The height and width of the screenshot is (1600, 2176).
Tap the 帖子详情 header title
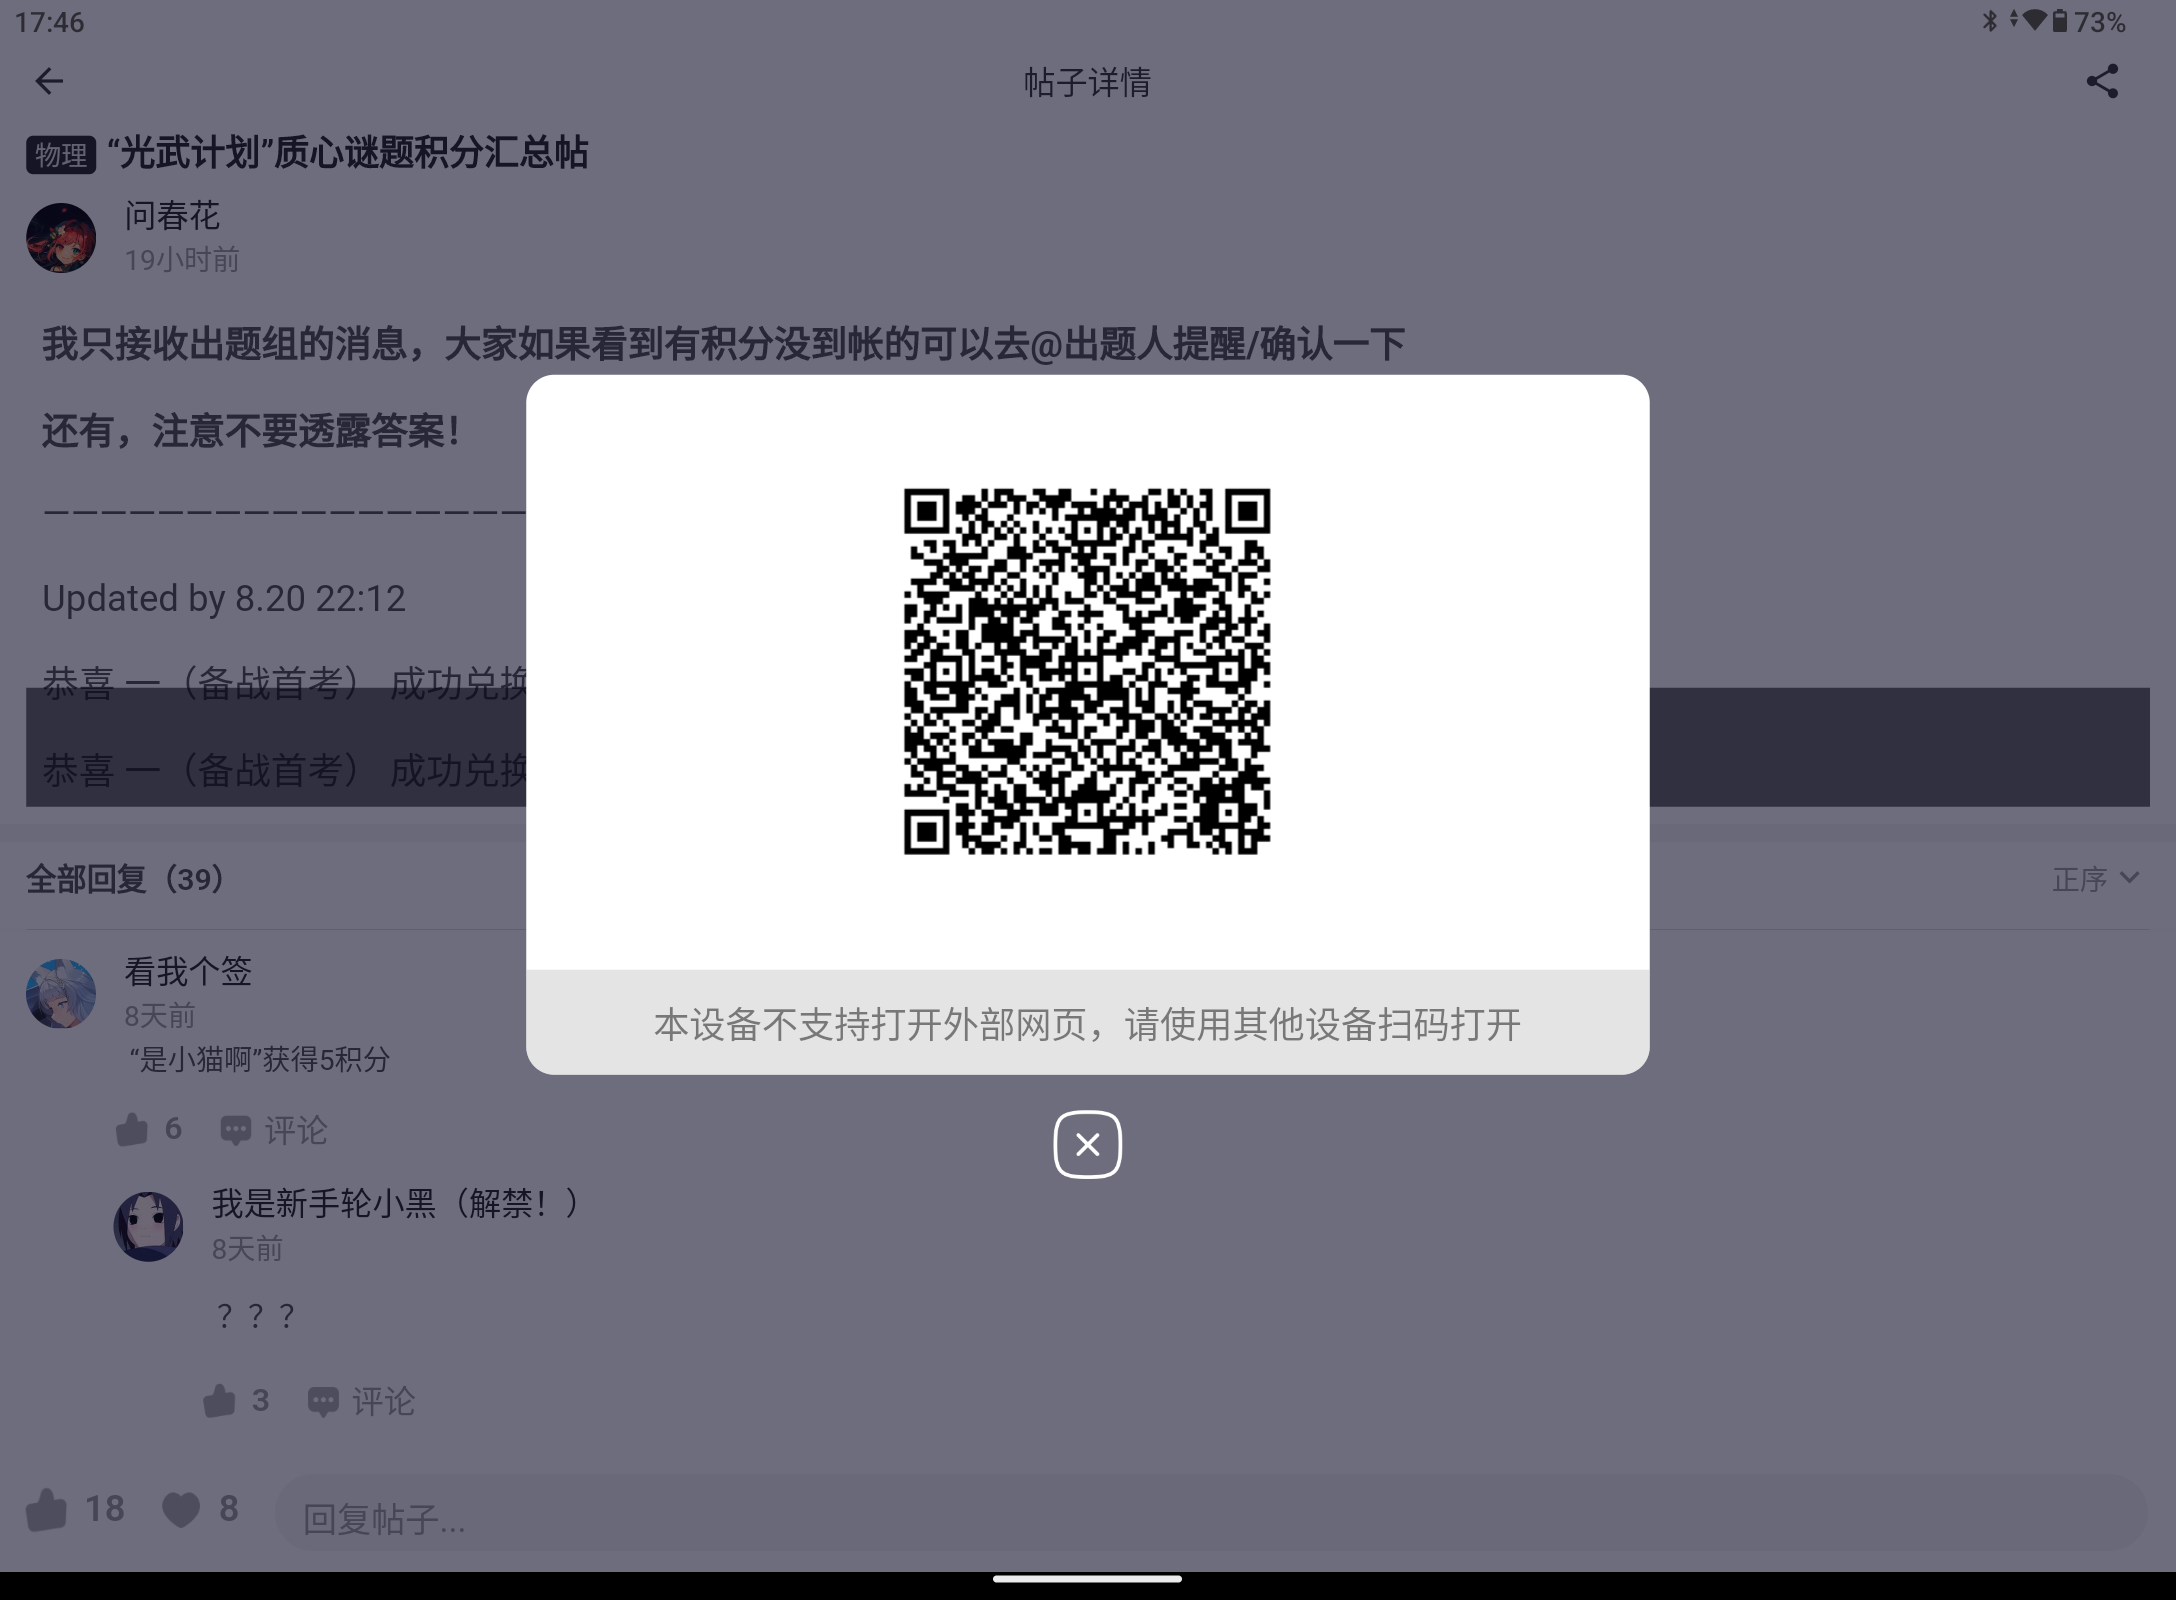pyautogui.click(x=1087, y=82)
